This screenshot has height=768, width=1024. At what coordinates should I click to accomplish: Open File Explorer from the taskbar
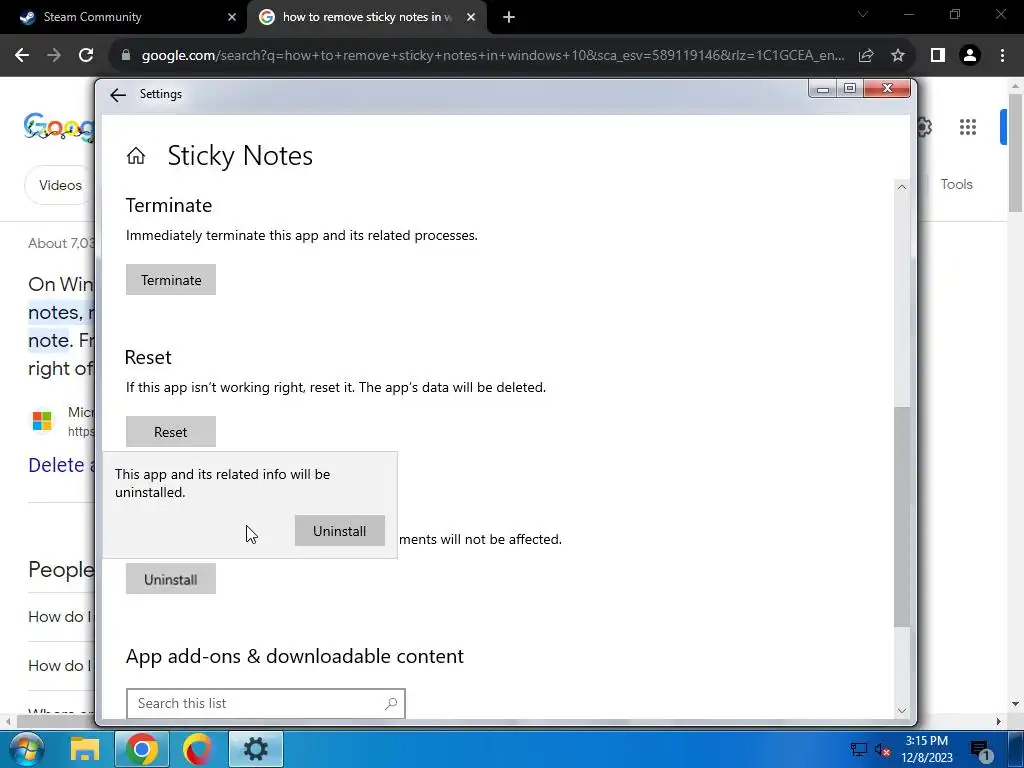(85, 749)
